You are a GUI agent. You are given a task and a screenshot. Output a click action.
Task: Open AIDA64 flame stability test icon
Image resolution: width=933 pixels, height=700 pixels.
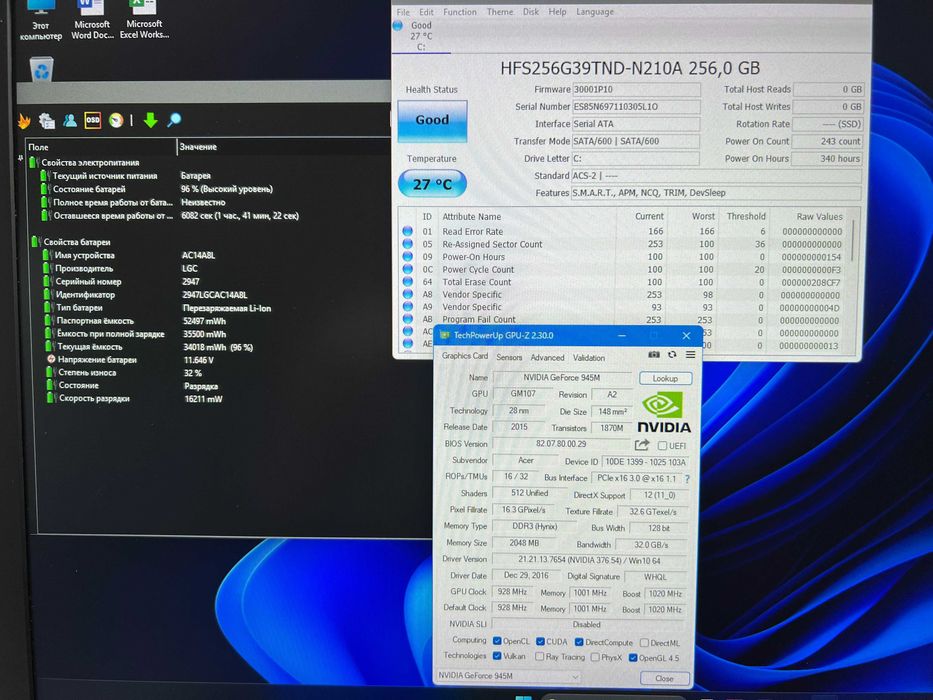point(24,121)
